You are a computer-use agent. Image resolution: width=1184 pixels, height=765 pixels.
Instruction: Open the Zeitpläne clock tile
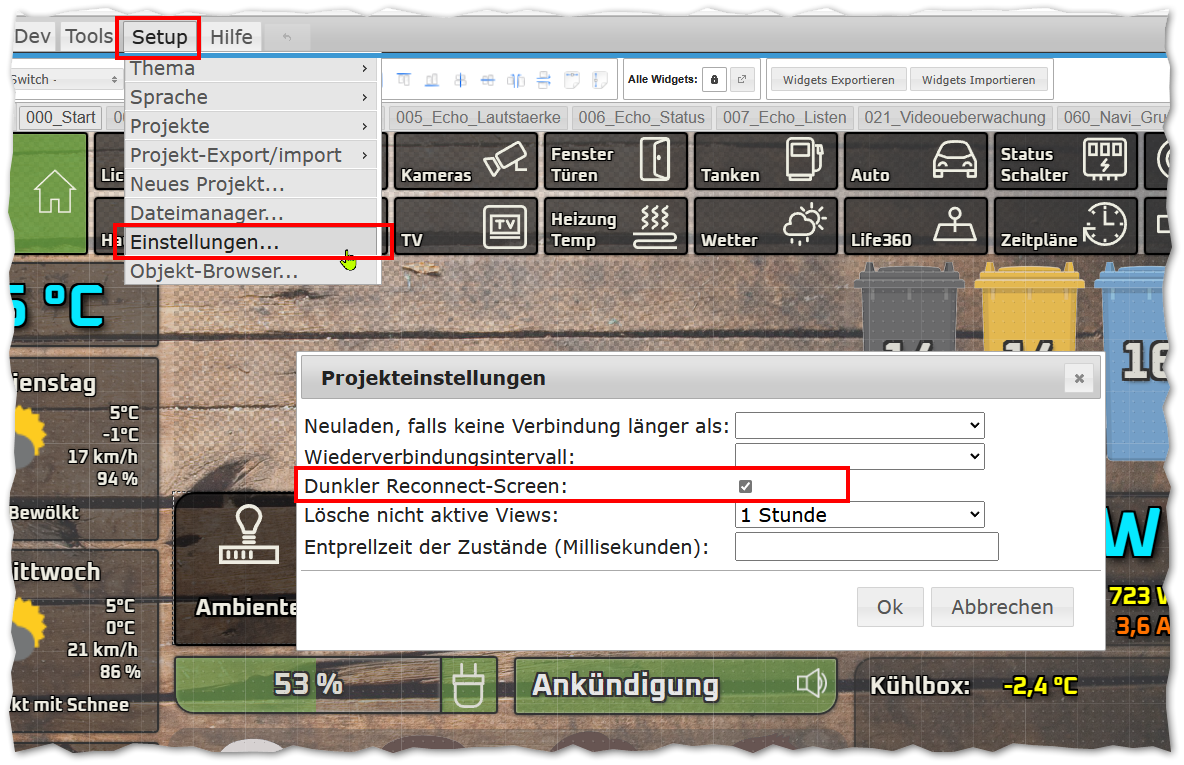pos(1065,226)
